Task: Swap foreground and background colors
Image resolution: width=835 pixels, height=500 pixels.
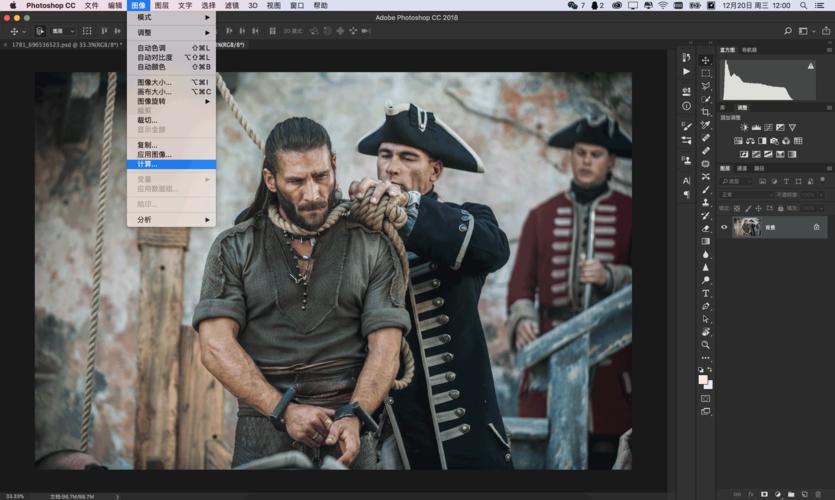Action: 710,370
